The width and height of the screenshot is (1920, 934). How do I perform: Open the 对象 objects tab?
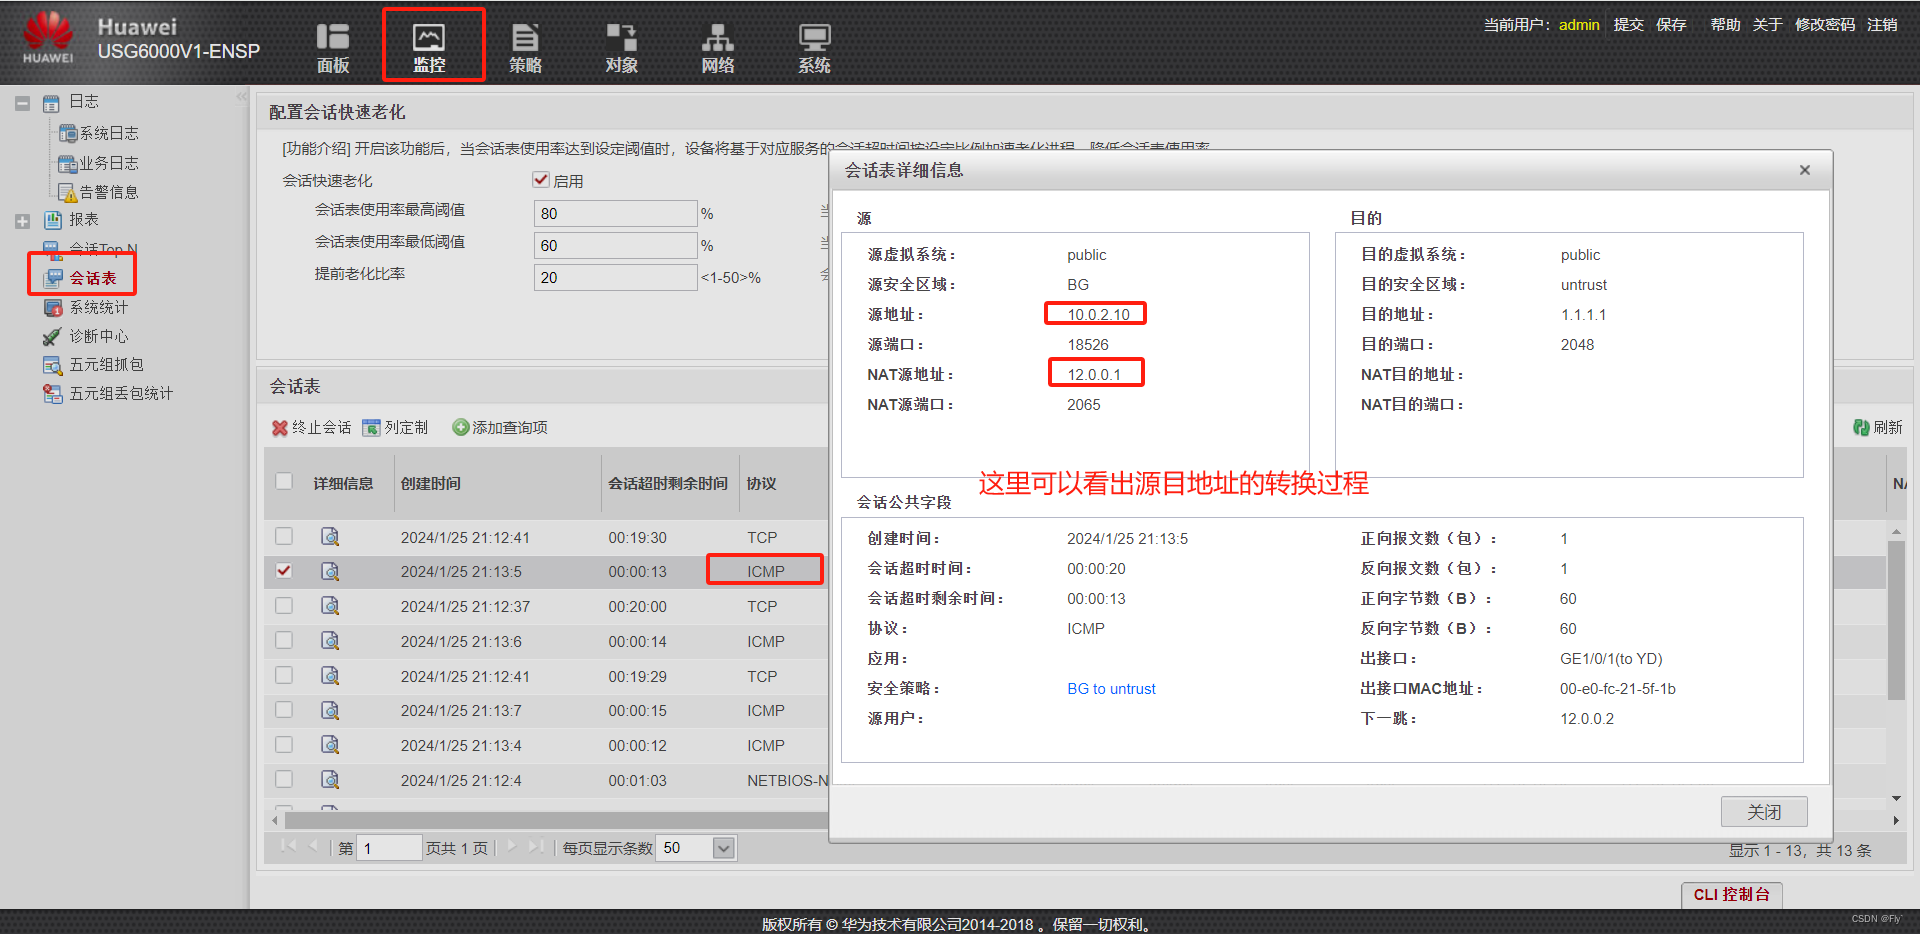pyautogui.click(x=621, y=48)
